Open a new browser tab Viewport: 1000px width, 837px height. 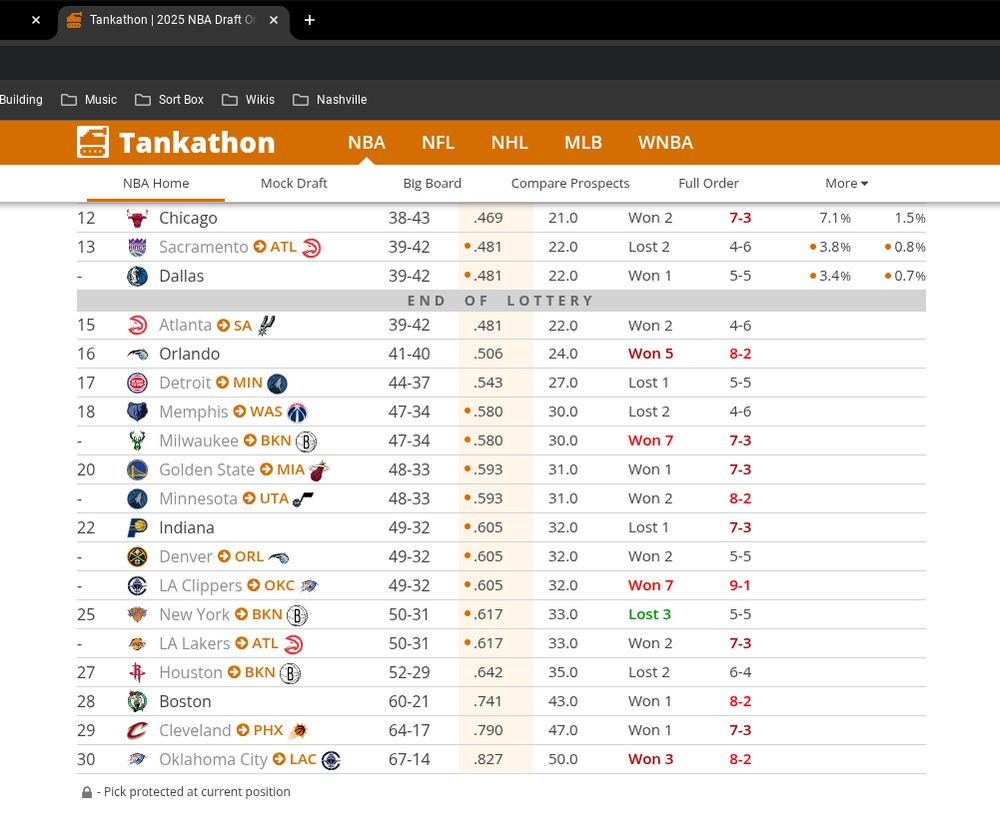click(309, 20)
